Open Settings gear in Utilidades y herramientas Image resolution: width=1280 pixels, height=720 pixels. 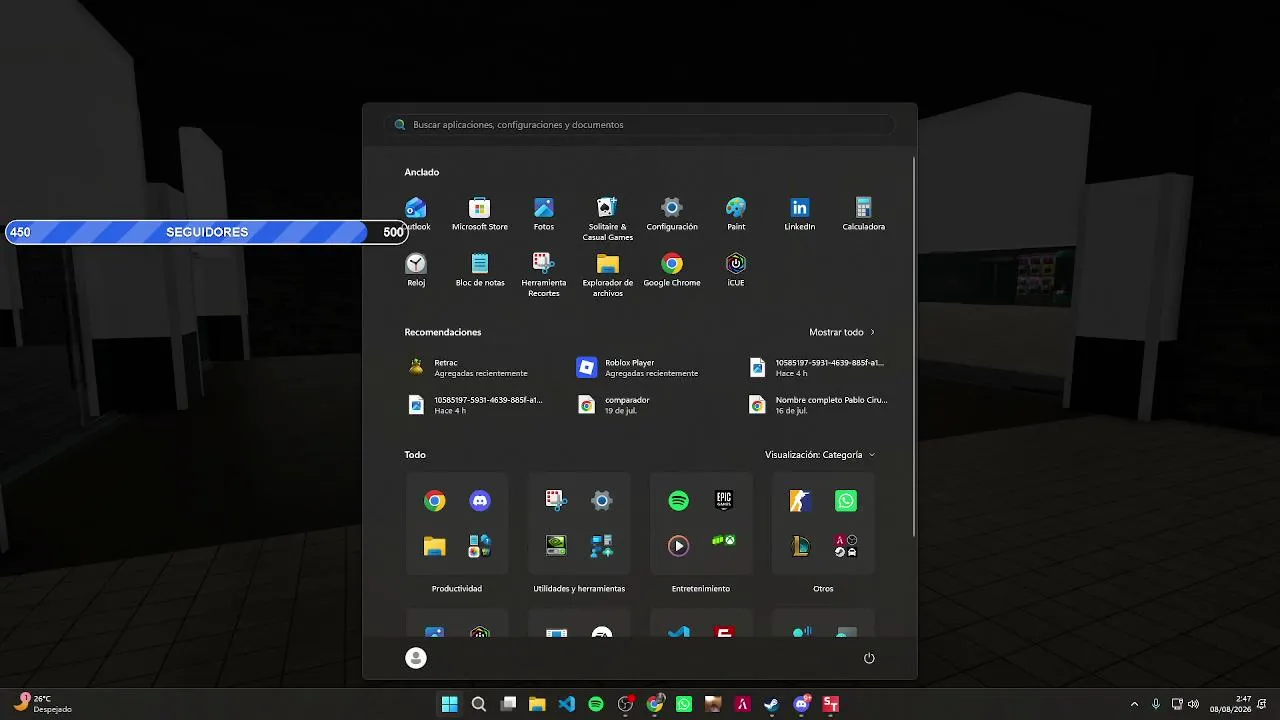[x=602, y=500]
